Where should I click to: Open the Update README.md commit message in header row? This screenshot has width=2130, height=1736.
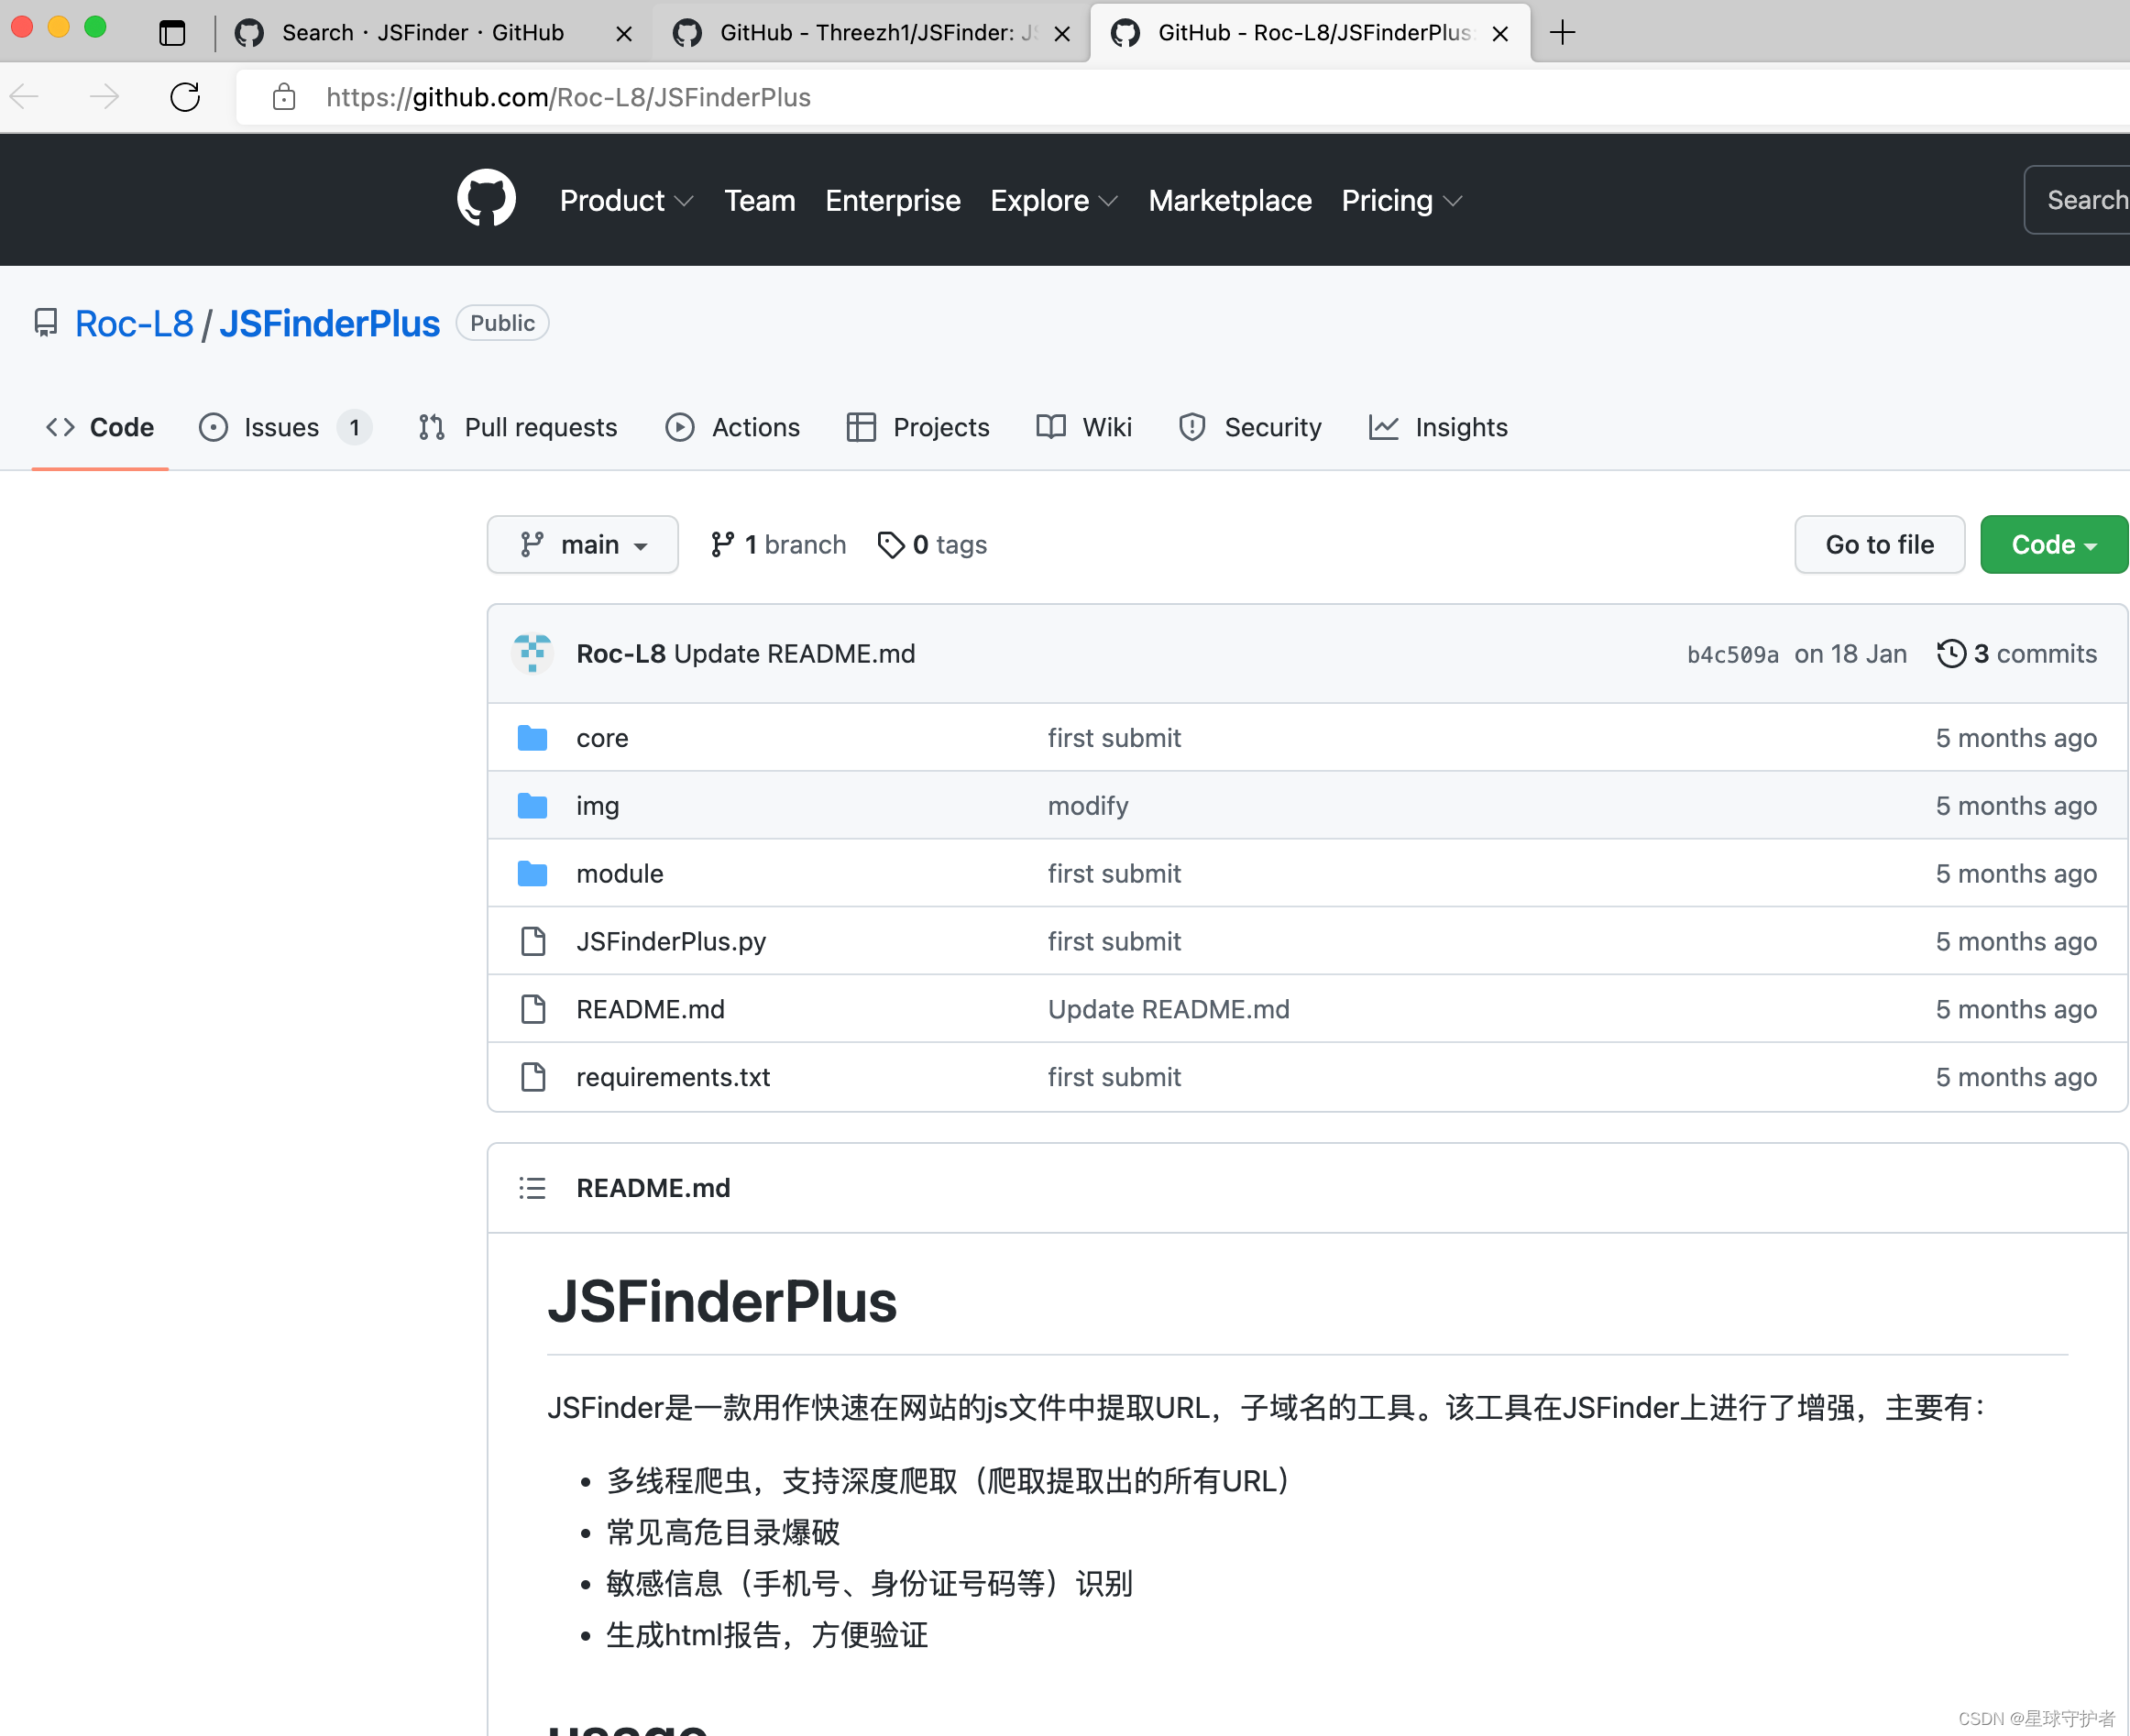[795, 654]
